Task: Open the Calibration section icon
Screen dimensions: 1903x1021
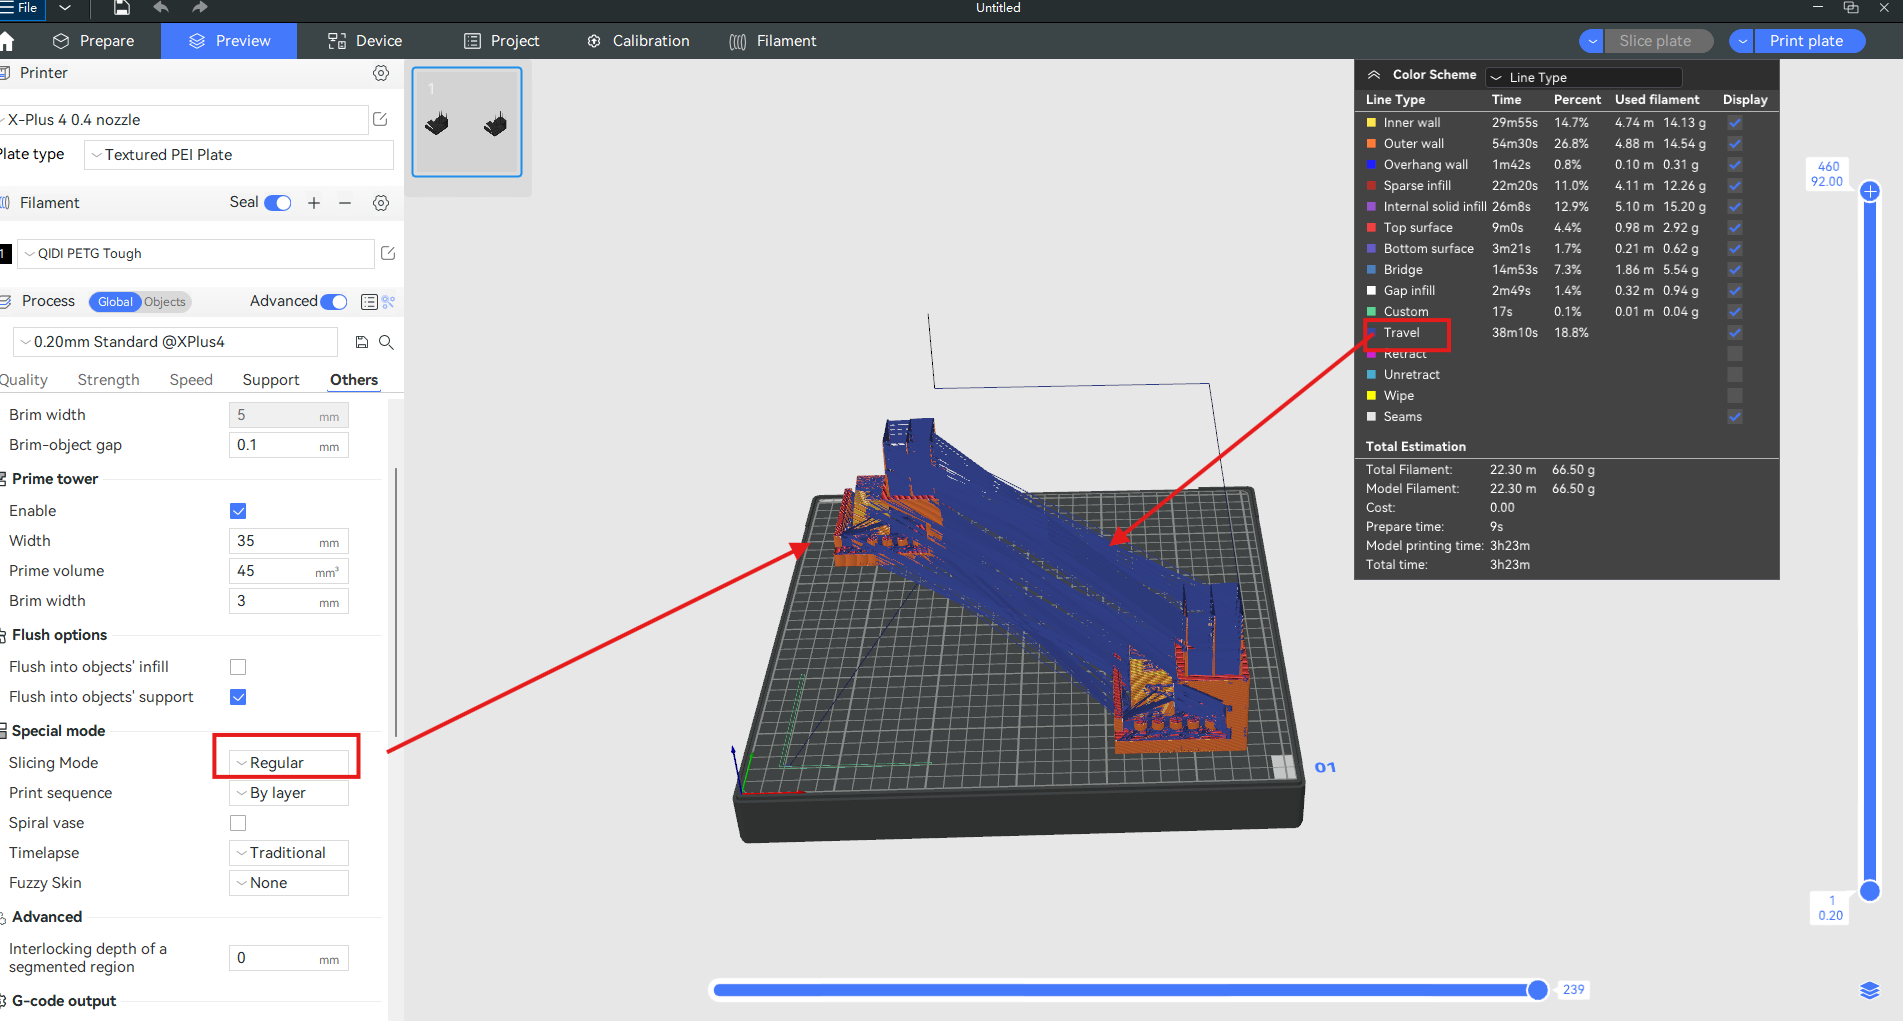Action: click(x=594, y=41)
